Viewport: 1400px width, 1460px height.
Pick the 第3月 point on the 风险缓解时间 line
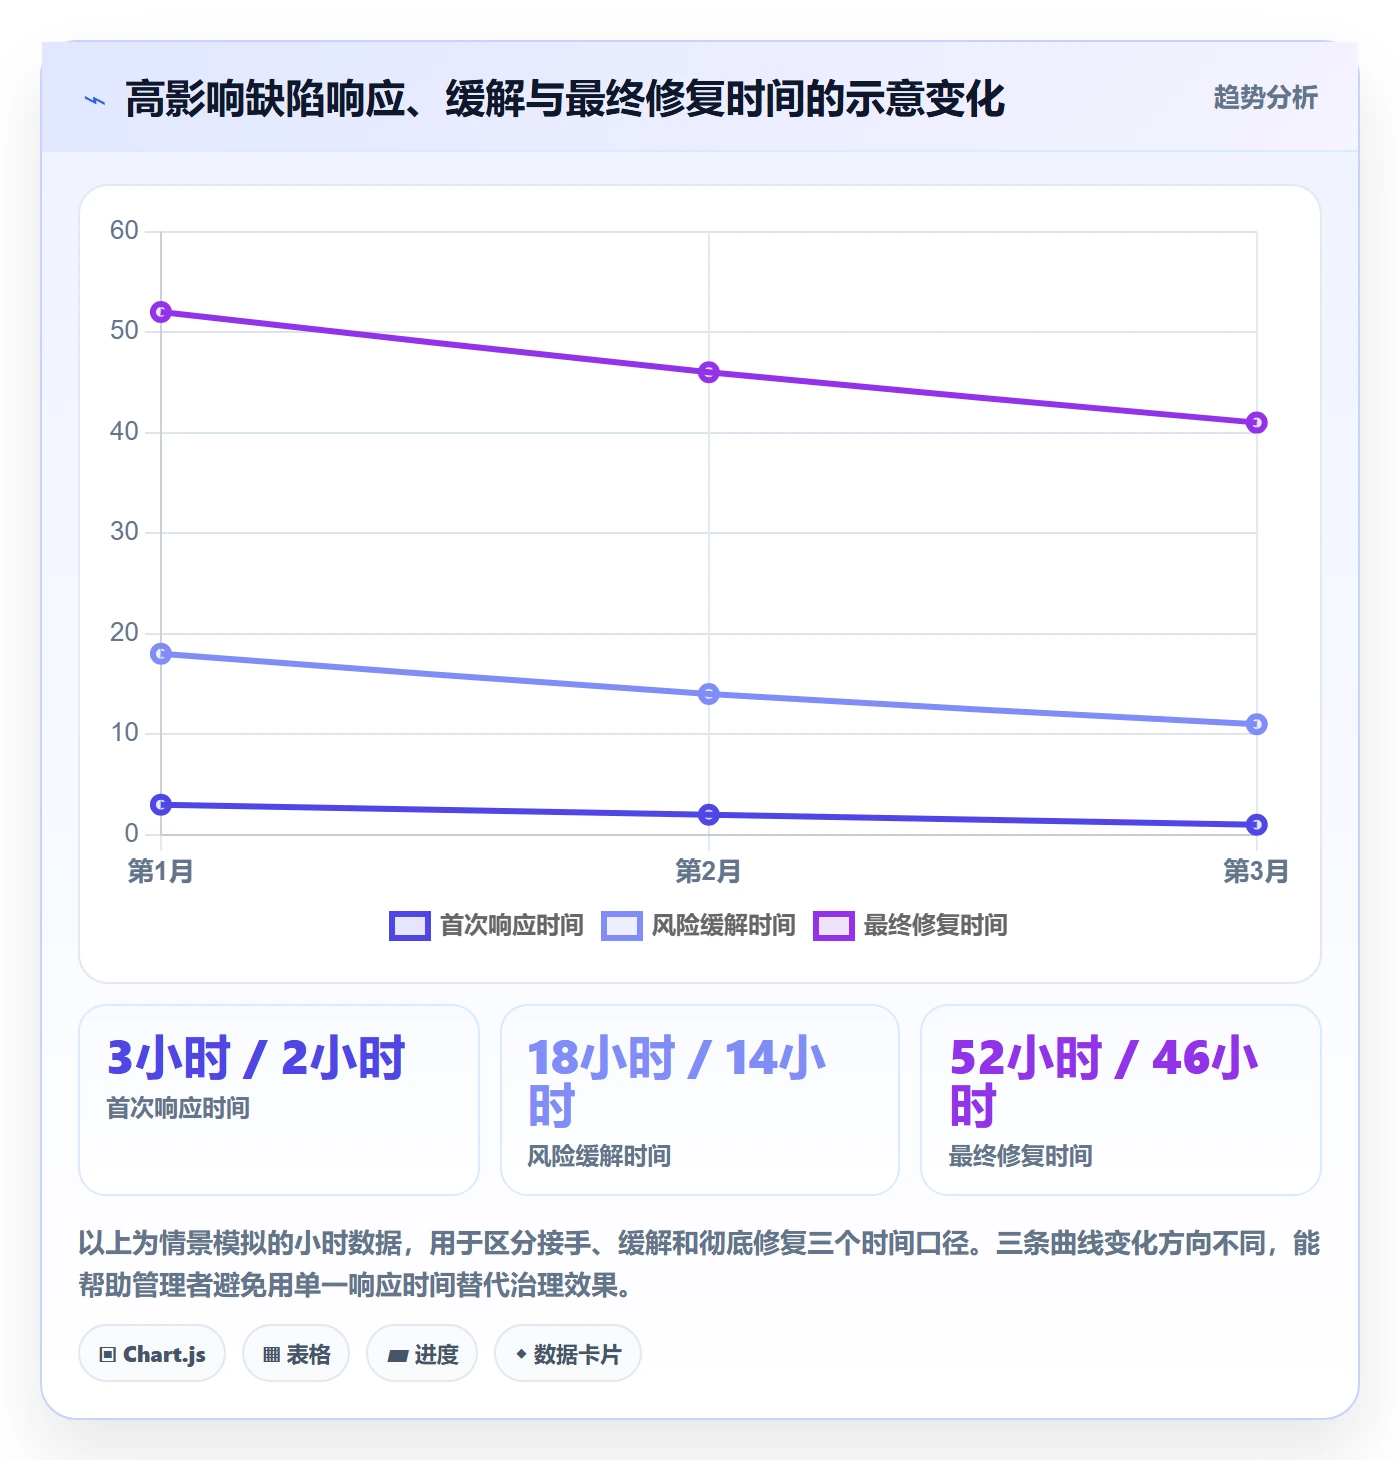point(1257,724)
